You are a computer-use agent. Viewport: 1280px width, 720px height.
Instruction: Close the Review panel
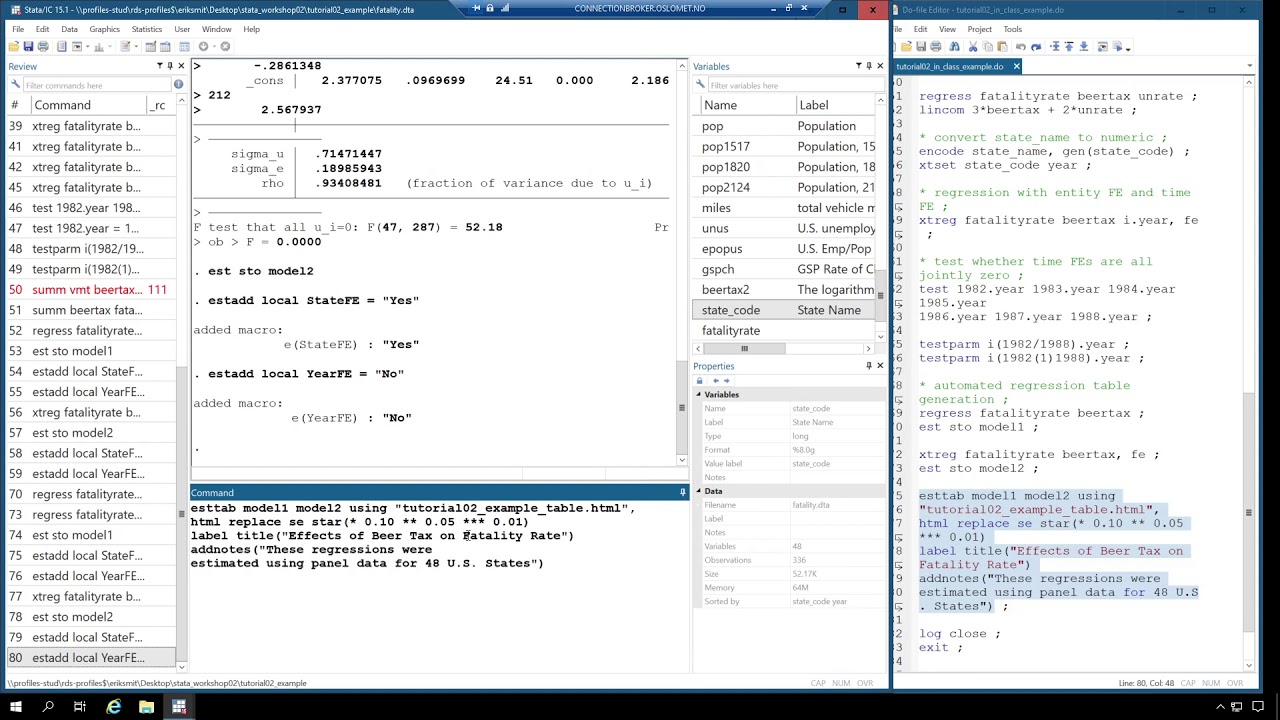[181, 66]
